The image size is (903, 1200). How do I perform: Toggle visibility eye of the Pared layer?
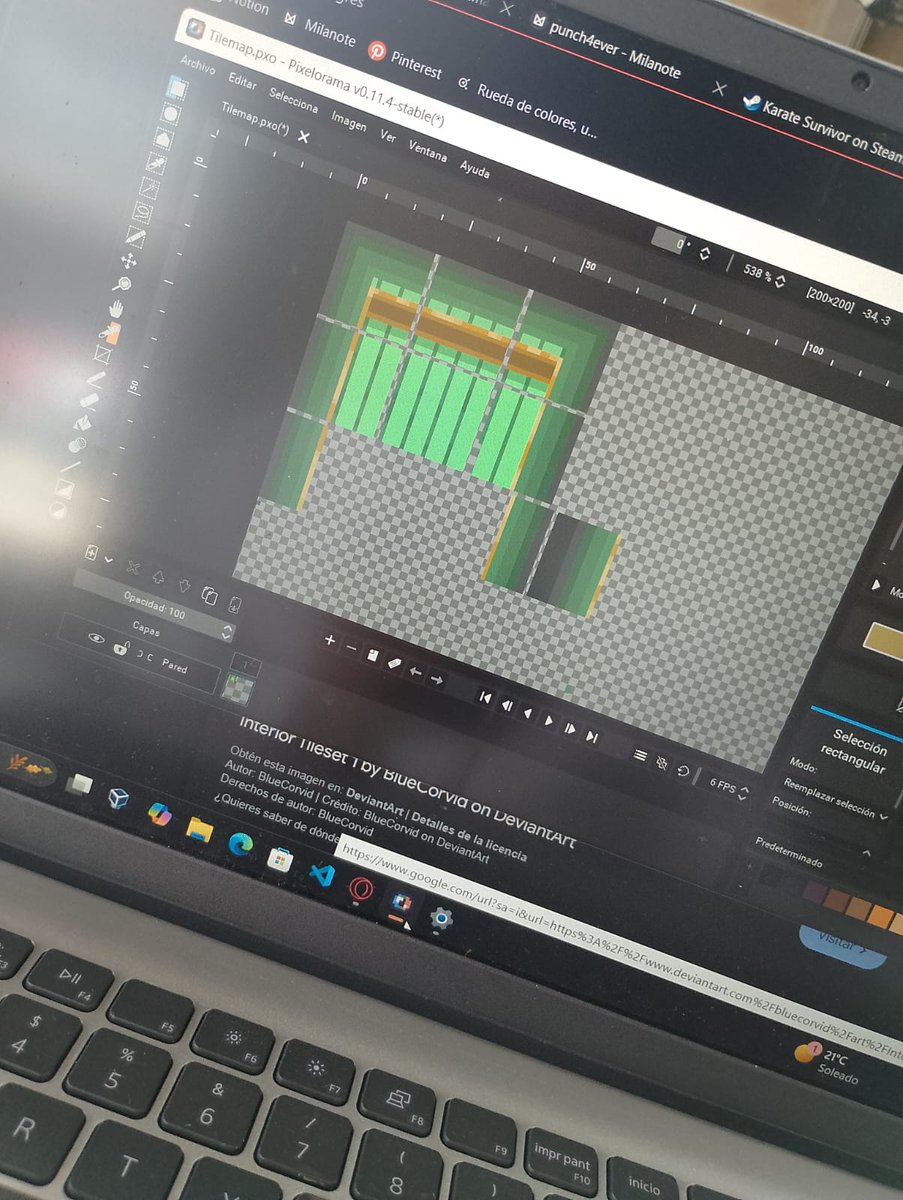point(96,638)
